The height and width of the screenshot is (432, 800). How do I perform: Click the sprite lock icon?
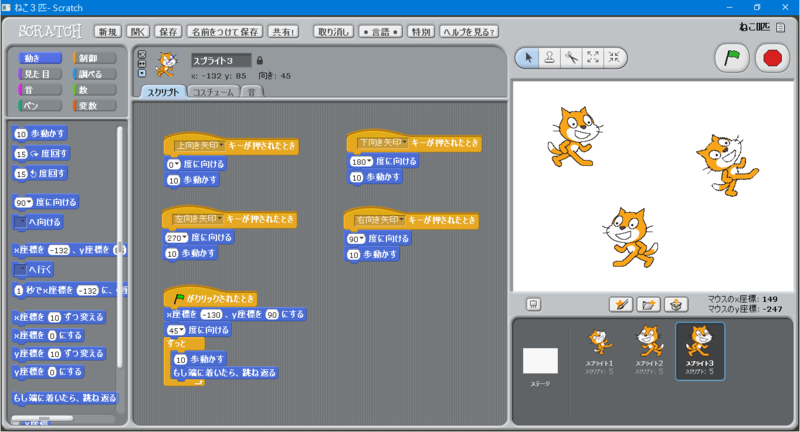tap(260, 60)
